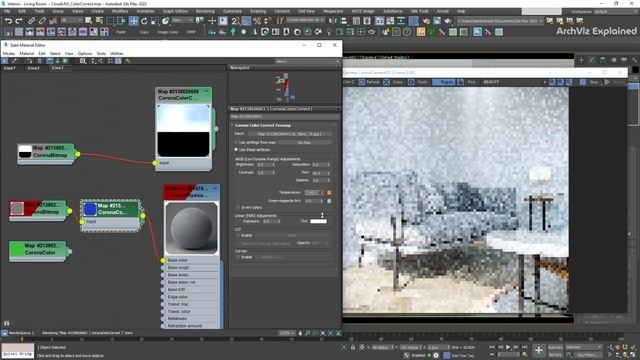Click the large plus set key button

point(539,350)
